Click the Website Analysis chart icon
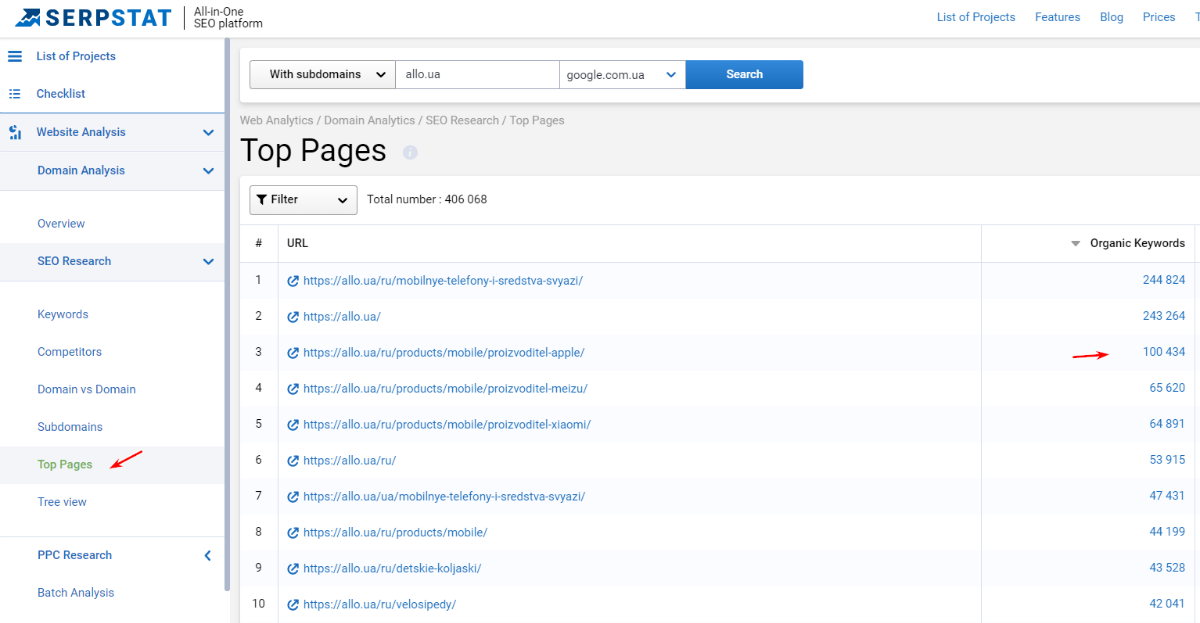The width and height of the screenshot is (1200, 623). (x=15, y=132)
